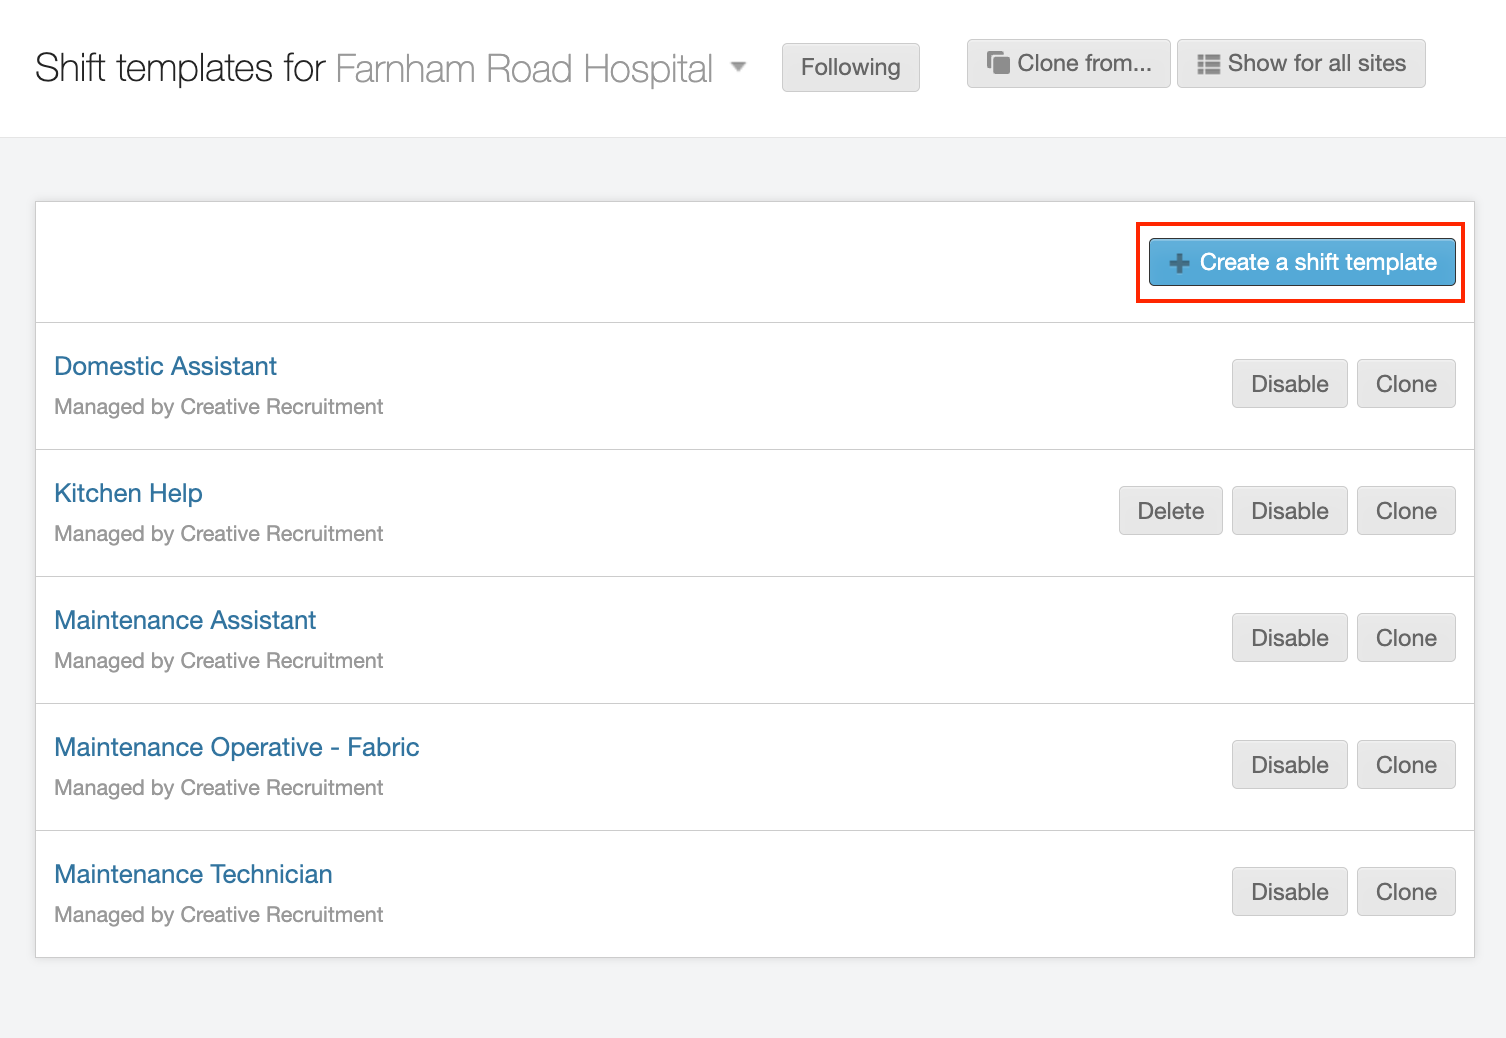
Task: Clone the Maintenance Technician template
Action: [1405, 892]
